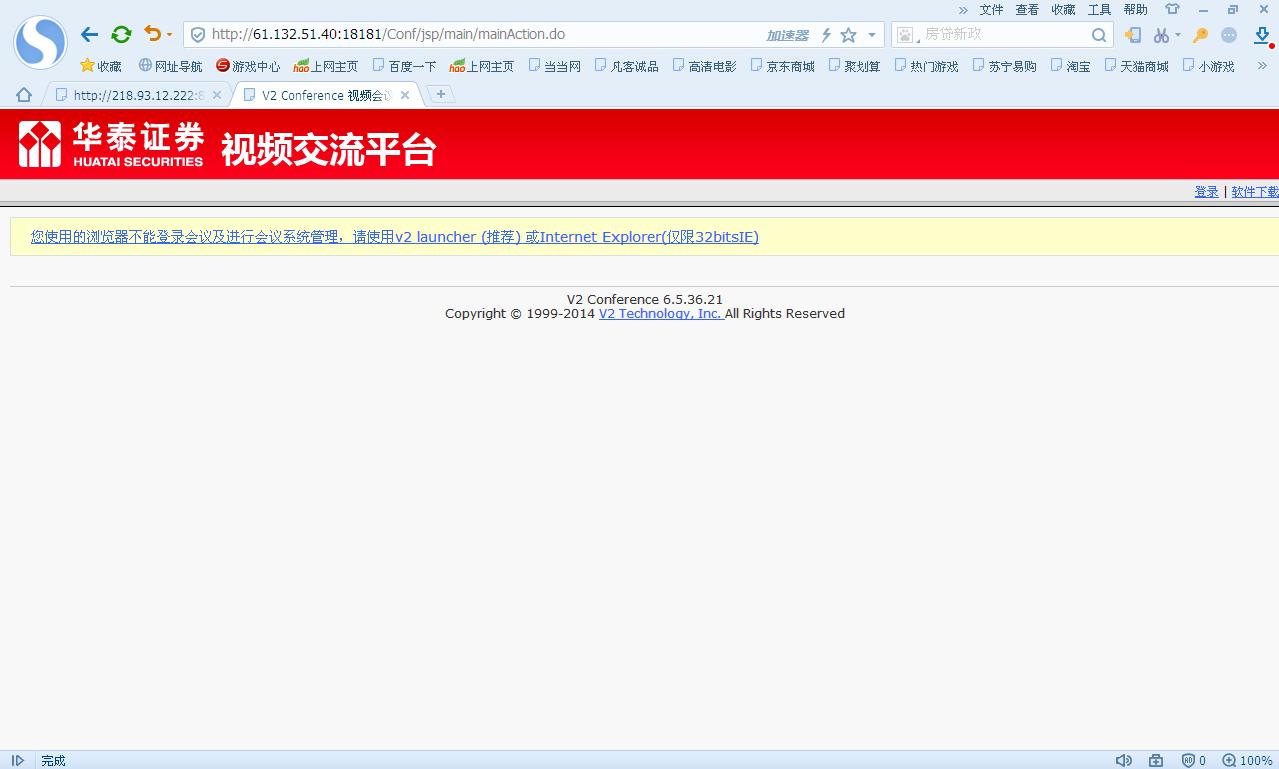Open the 高清电影 bookmark

click(x=705, y=66)
